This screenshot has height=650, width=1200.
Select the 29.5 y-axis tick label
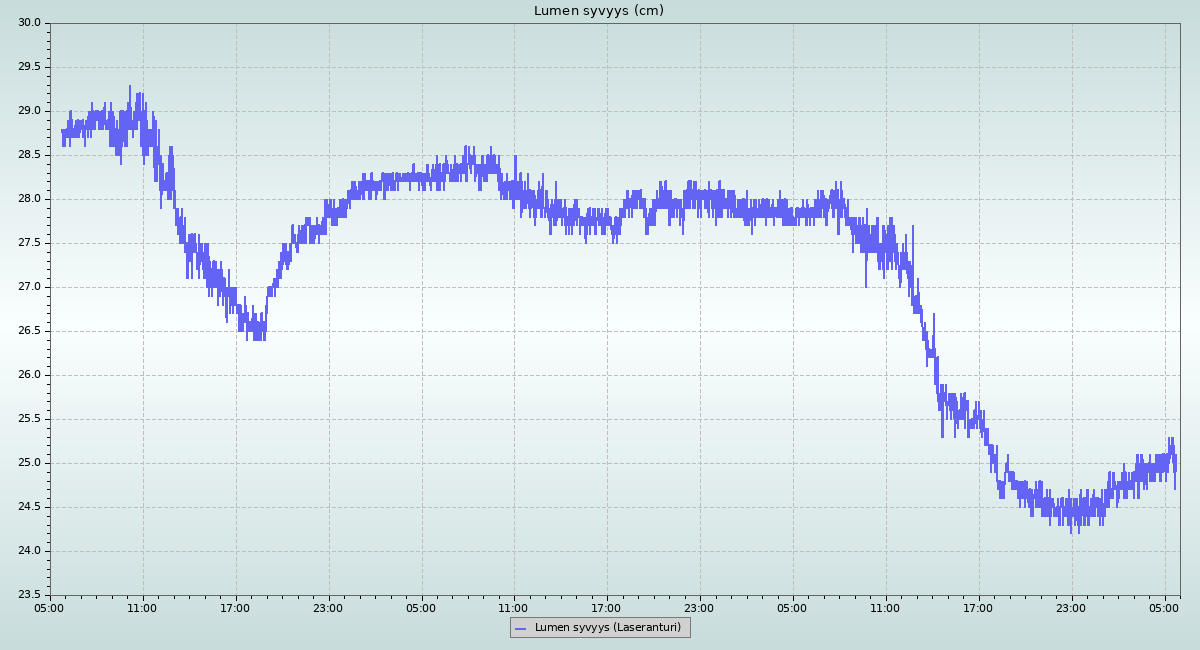click(x=29, y=67)
